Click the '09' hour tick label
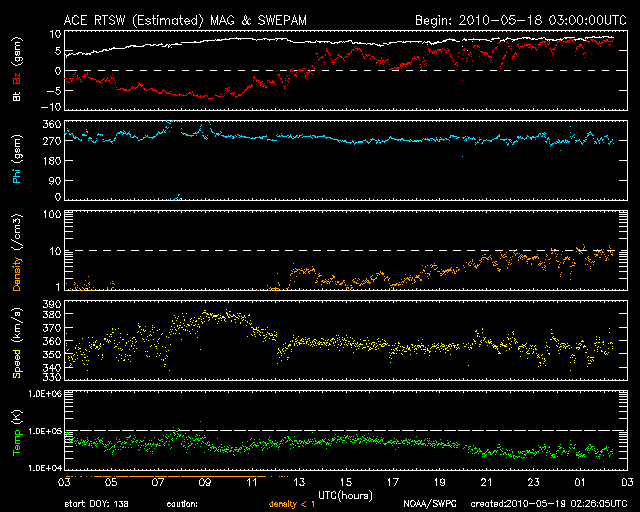The width and height of the screenshot is (640, 512). pos(205,482)
